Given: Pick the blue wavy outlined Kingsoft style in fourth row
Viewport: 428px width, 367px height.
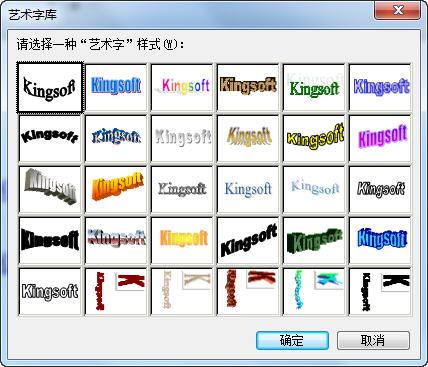Looking at the screenshot, I should [x=380, y=240].
